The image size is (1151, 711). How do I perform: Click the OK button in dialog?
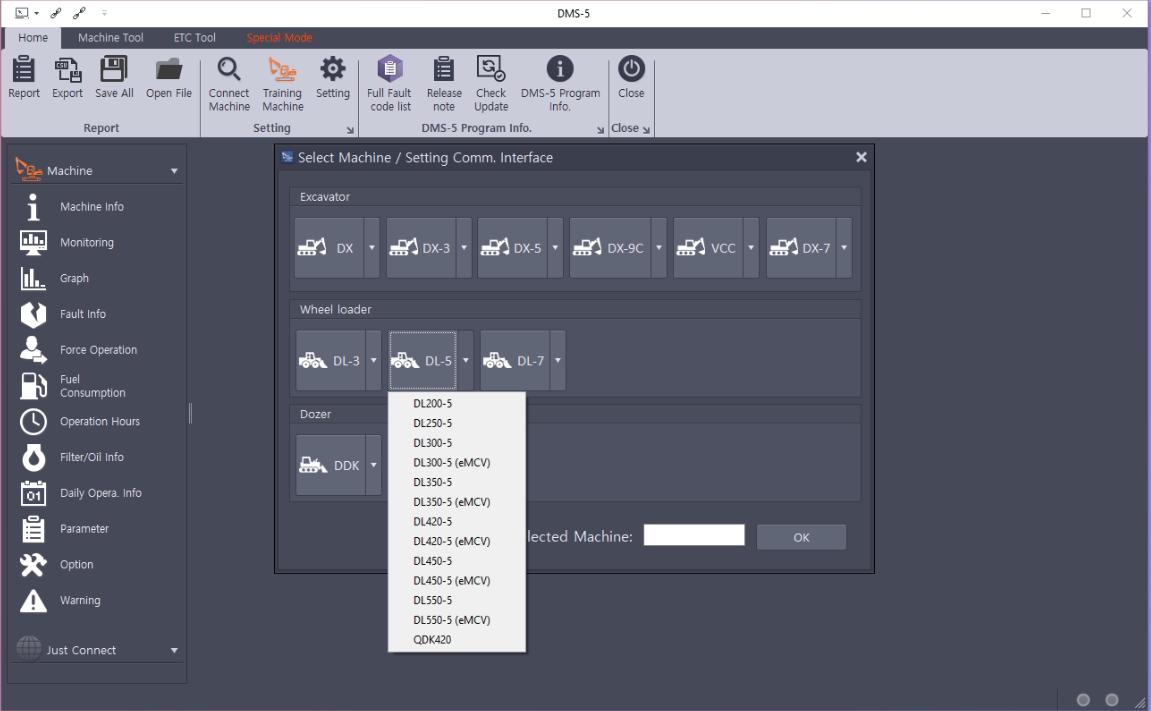point(801,537)
